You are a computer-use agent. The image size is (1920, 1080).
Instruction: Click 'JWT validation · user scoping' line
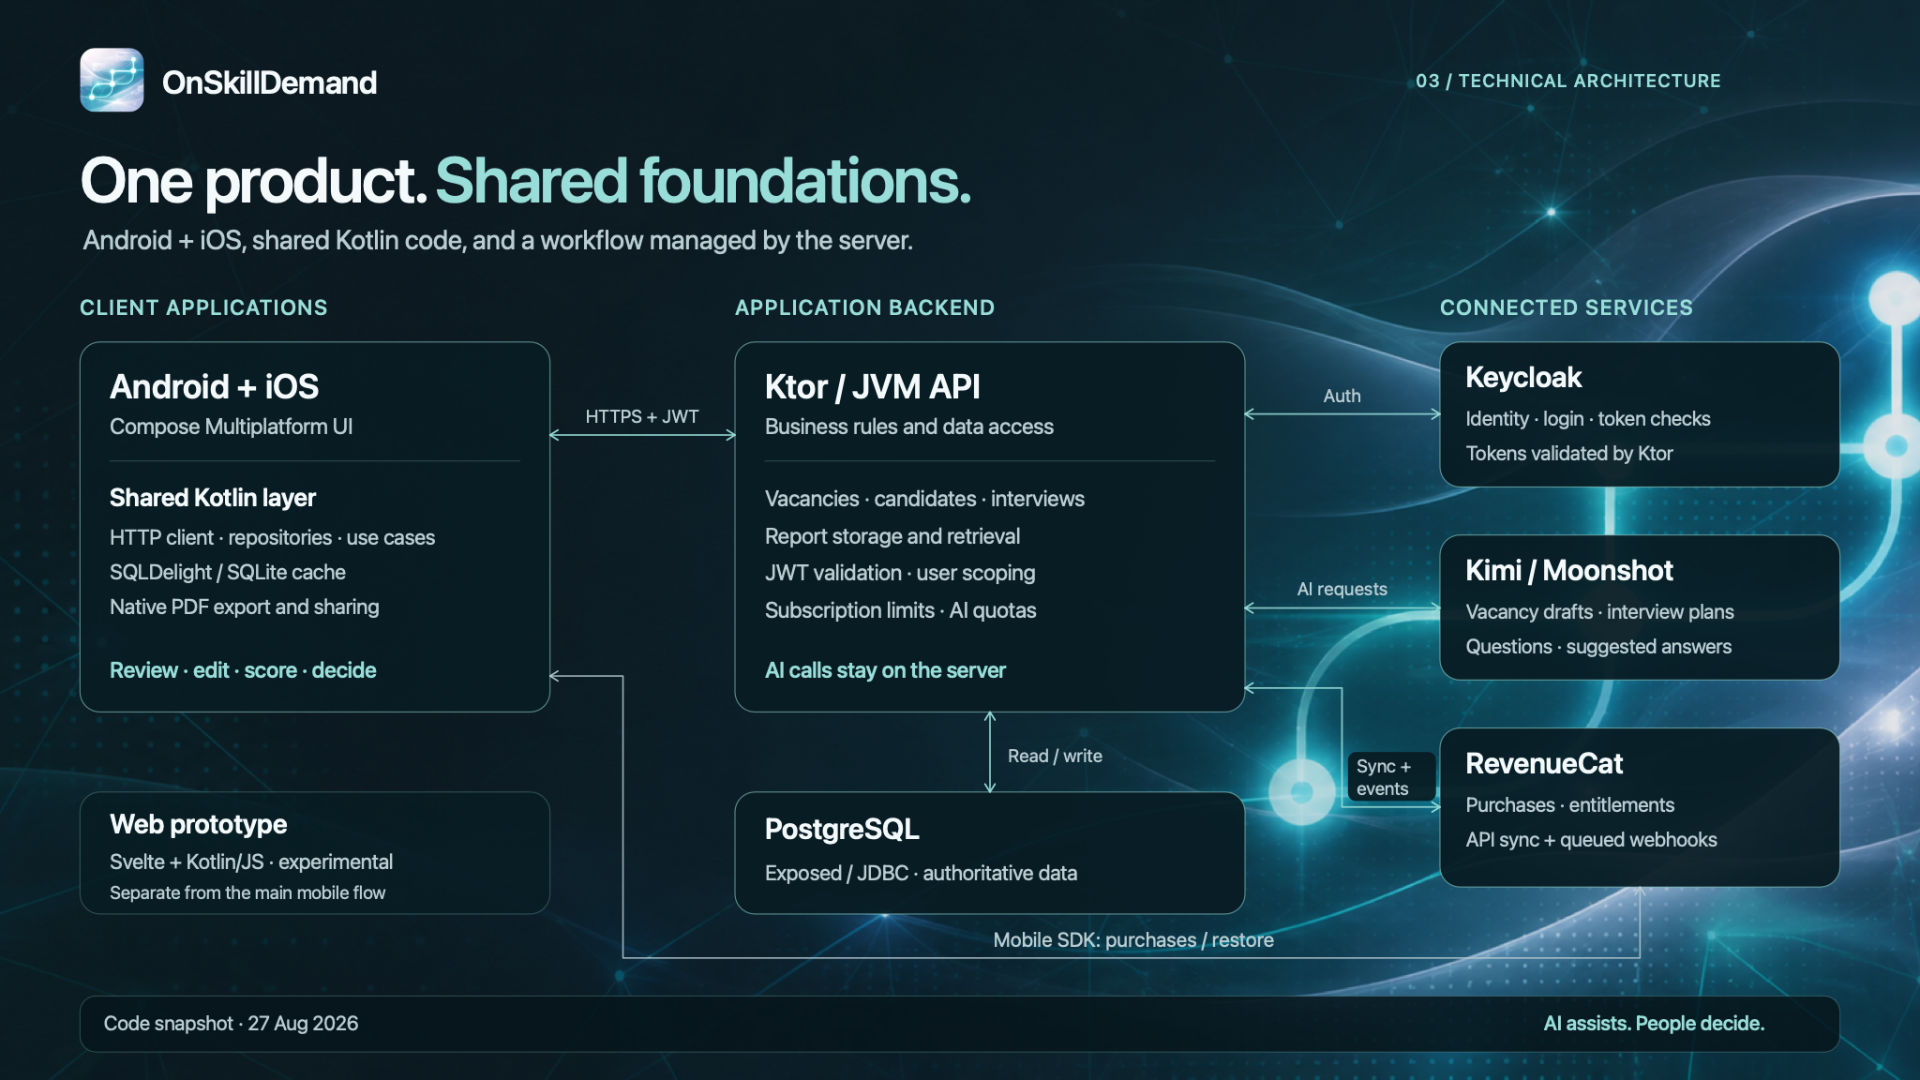(x=900, y=573)
